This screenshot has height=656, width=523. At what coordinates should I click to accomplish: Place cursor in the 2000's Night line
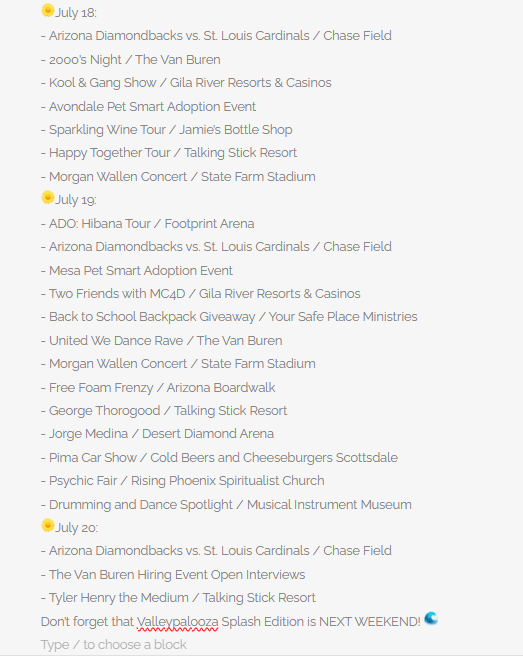click(x=131, y=60)
